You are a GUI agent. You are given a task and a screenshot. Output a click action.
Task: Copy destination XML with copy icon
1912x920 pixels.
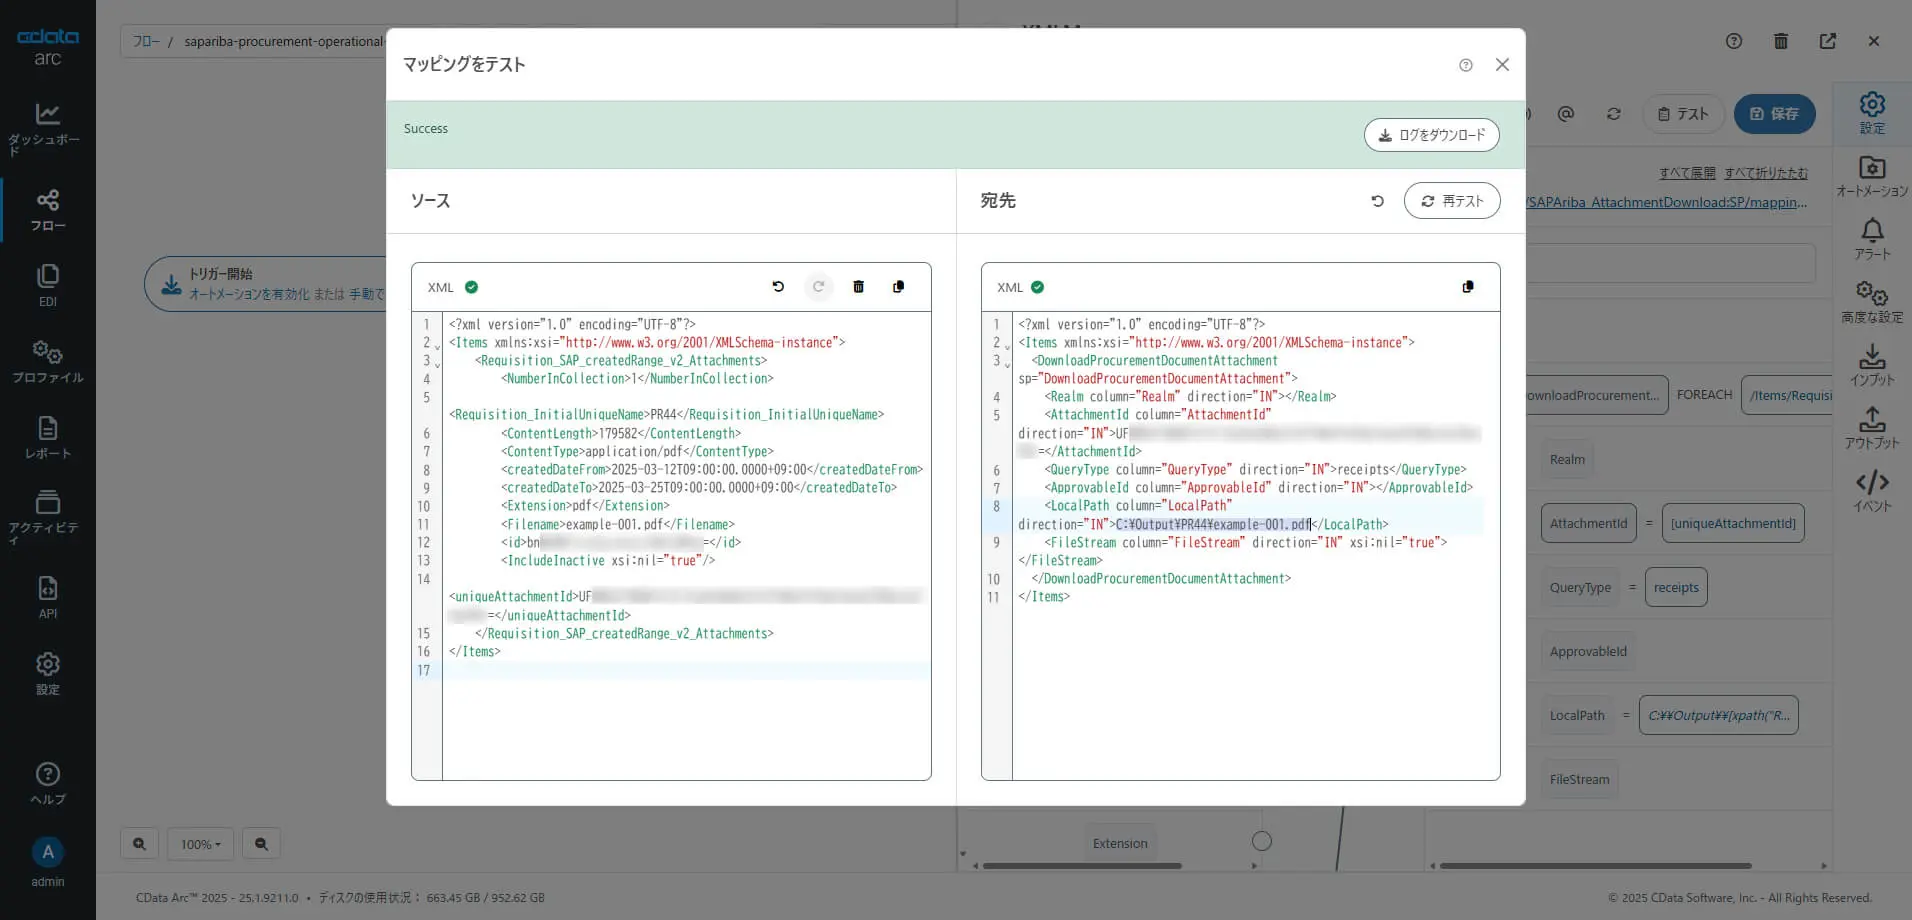point(1467,287)
